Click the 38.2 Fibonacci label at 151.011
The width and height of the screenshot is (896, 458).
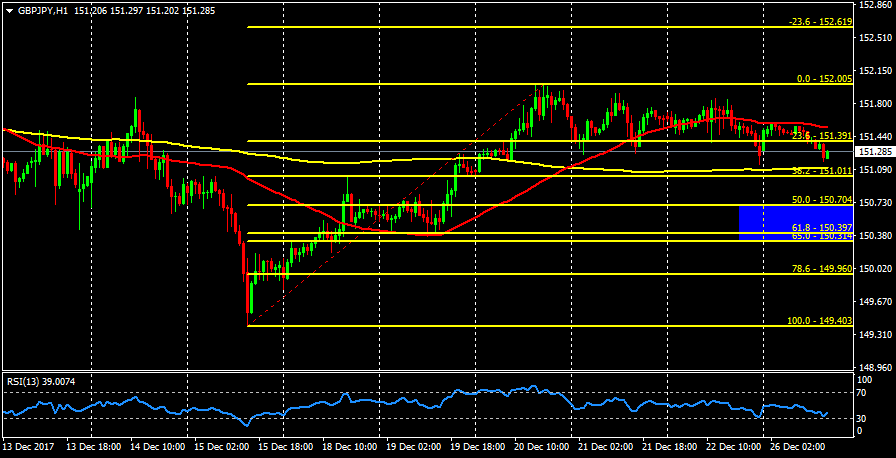pos(821,171)
